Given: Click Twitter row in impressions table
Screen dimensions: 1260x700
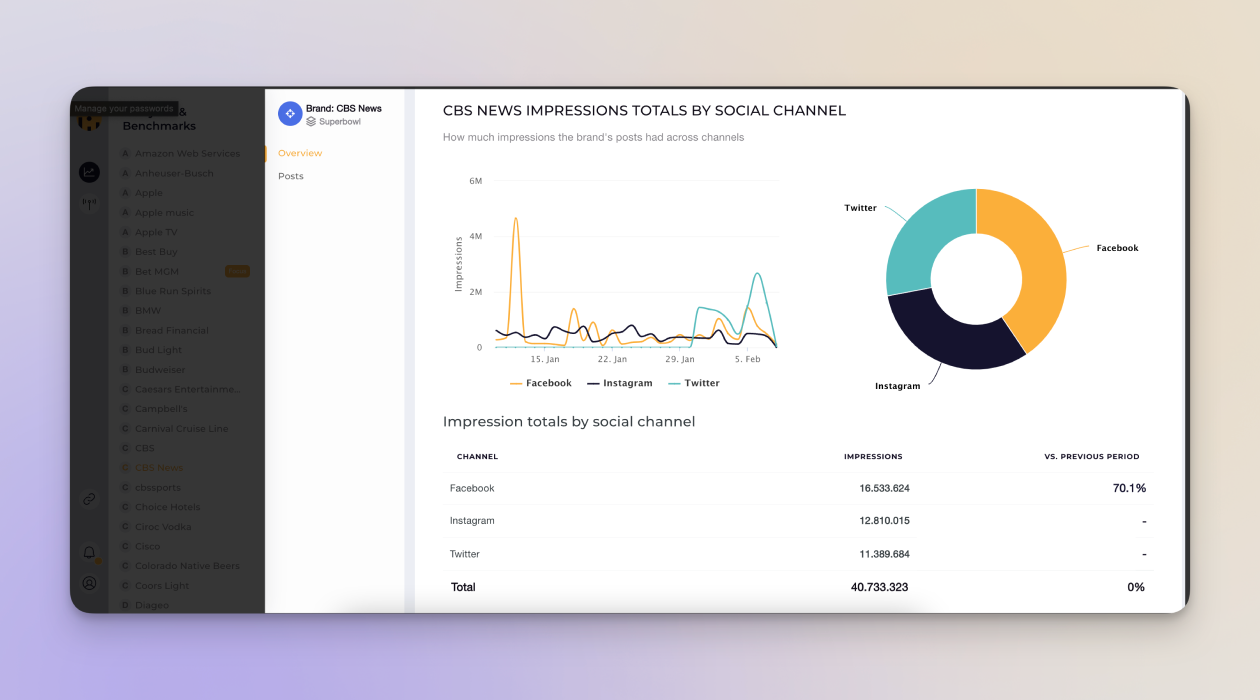Looking at the screenshot, I should click(798, 554).
